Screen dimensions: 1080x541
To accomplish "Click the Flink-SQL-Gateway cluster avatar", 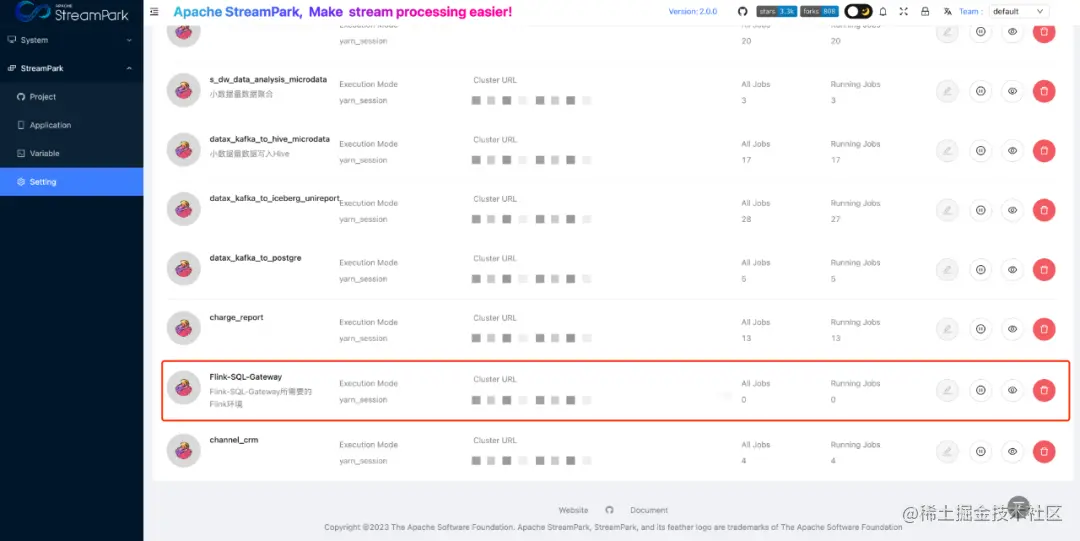I will [x=183, y=388].
